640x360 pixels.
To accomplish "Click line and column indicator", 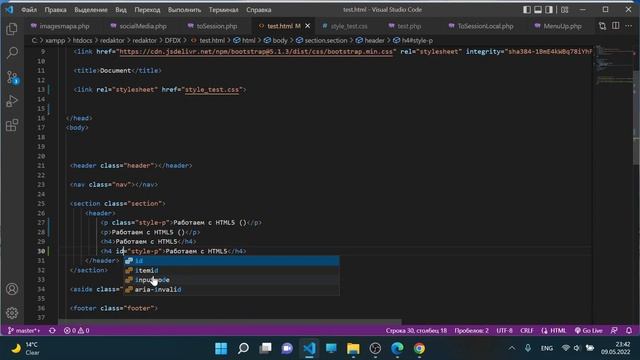I will [x=416, y=331].
